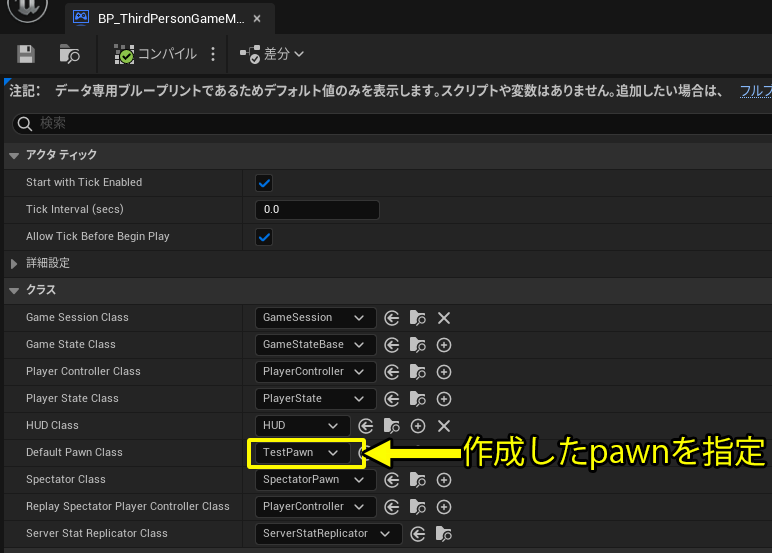
Task: Open the Spectator Class dropdown
Action: (316, 480)
